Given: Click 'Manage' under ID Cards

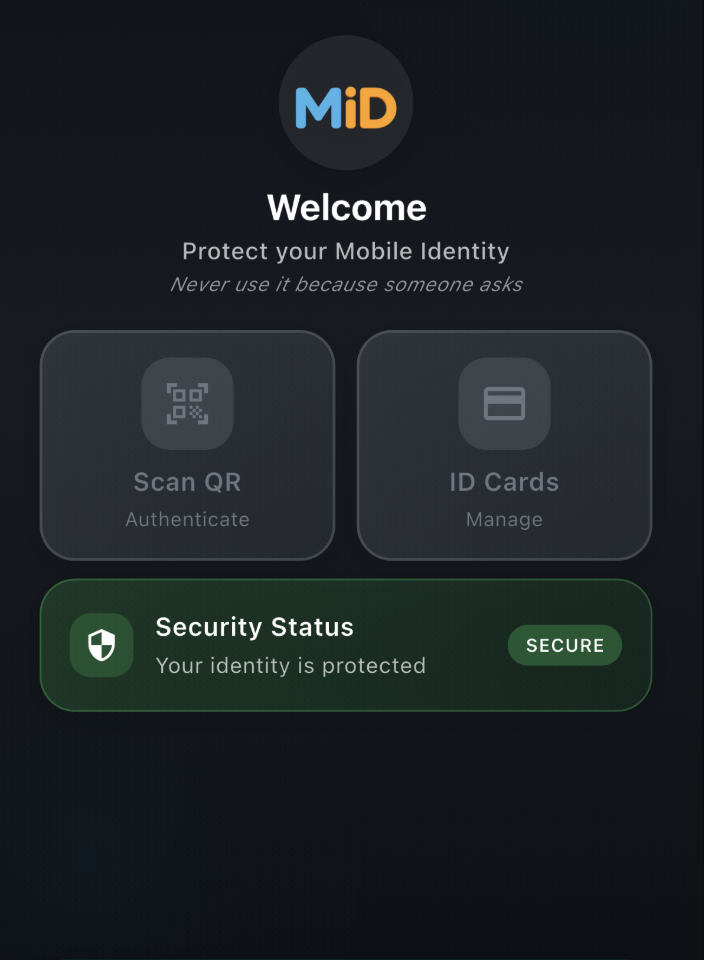Looking at the screenshot, I should tap(504, 520).
